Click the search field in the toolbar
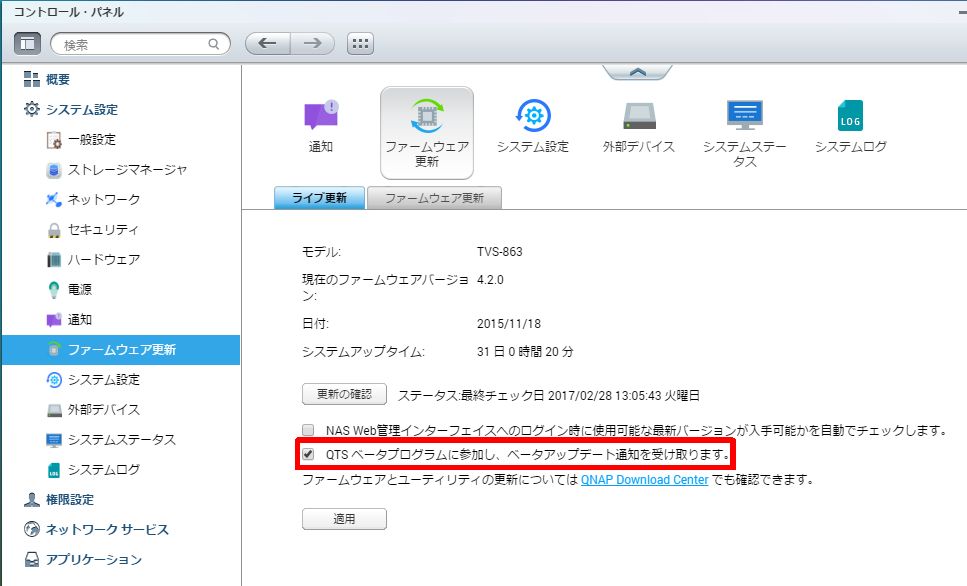 coord(140,44)
